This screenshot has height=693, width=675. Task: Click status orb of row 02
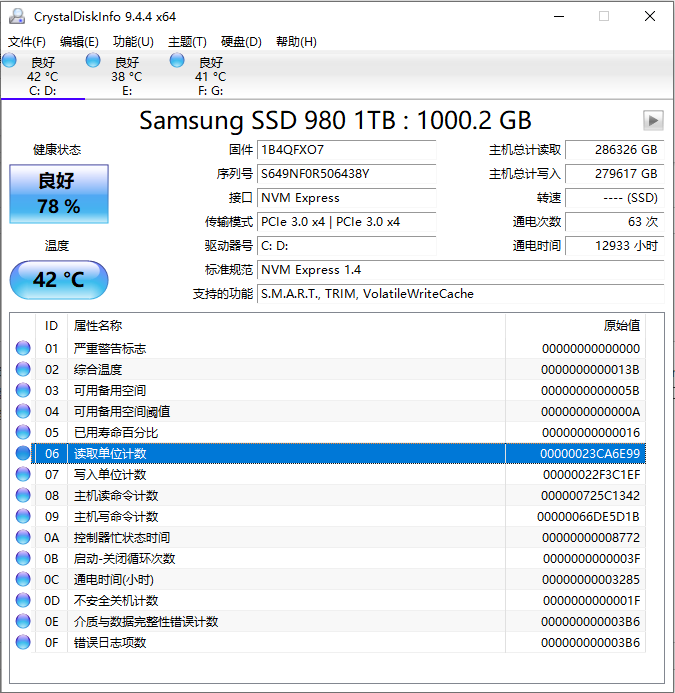pos(23,369)
